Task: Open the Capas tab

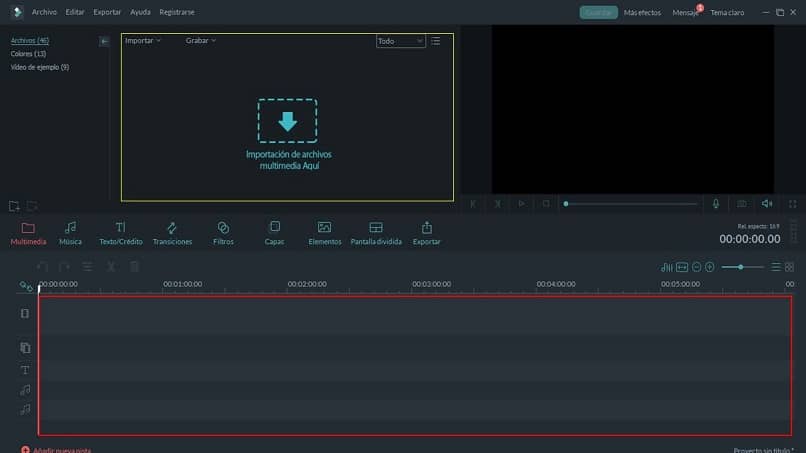Action: [x=274, y=233]
